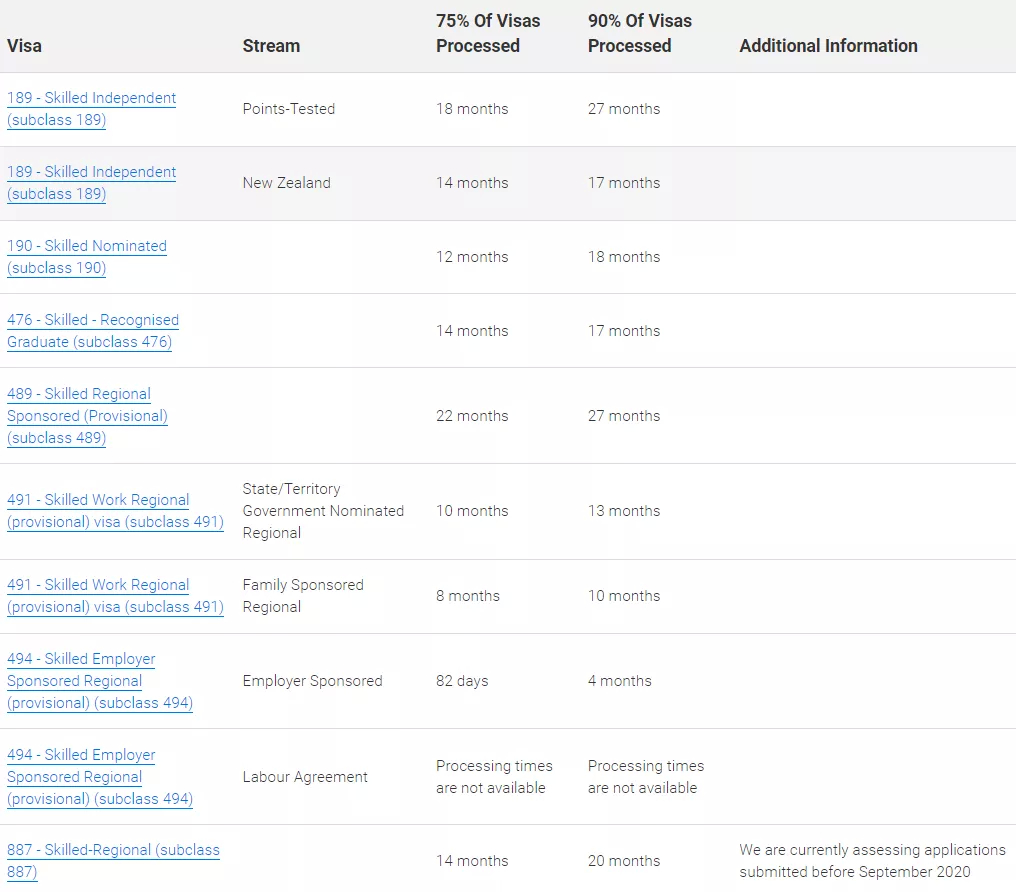
Task: Click the 4 months cell
Action: [619, 681]
